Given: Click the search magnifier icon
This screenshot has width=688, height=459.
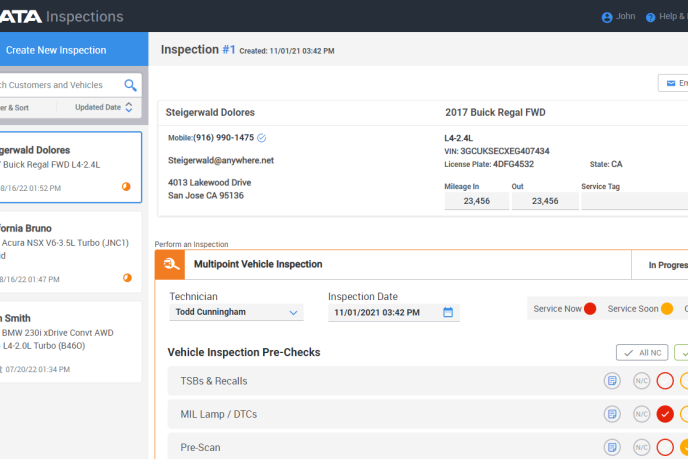Looking at the screenshot, I should point(130,85).
